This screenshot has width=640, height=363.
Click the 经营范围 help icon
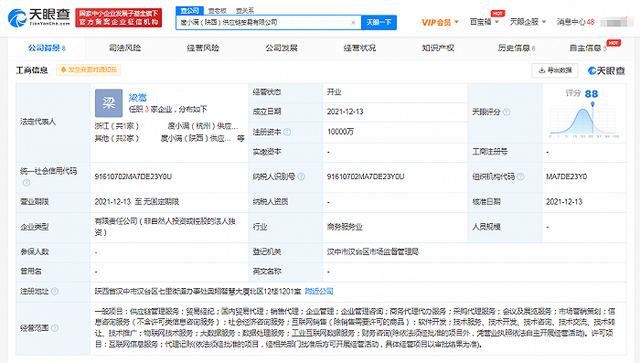[x=54, y=328]
